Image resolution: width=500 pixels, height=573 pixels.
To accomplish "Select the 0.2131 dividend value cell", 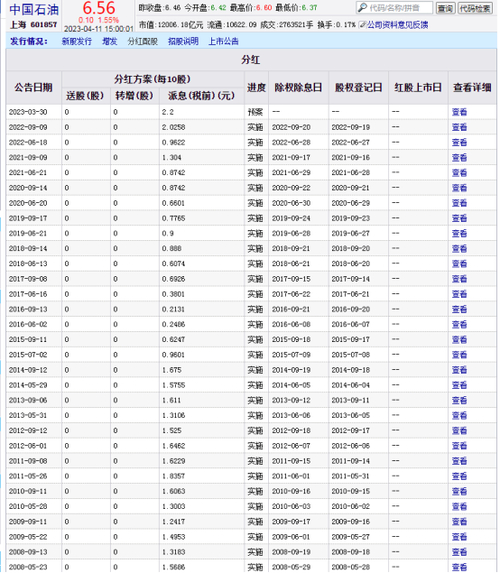I will [x=201, y=309].
